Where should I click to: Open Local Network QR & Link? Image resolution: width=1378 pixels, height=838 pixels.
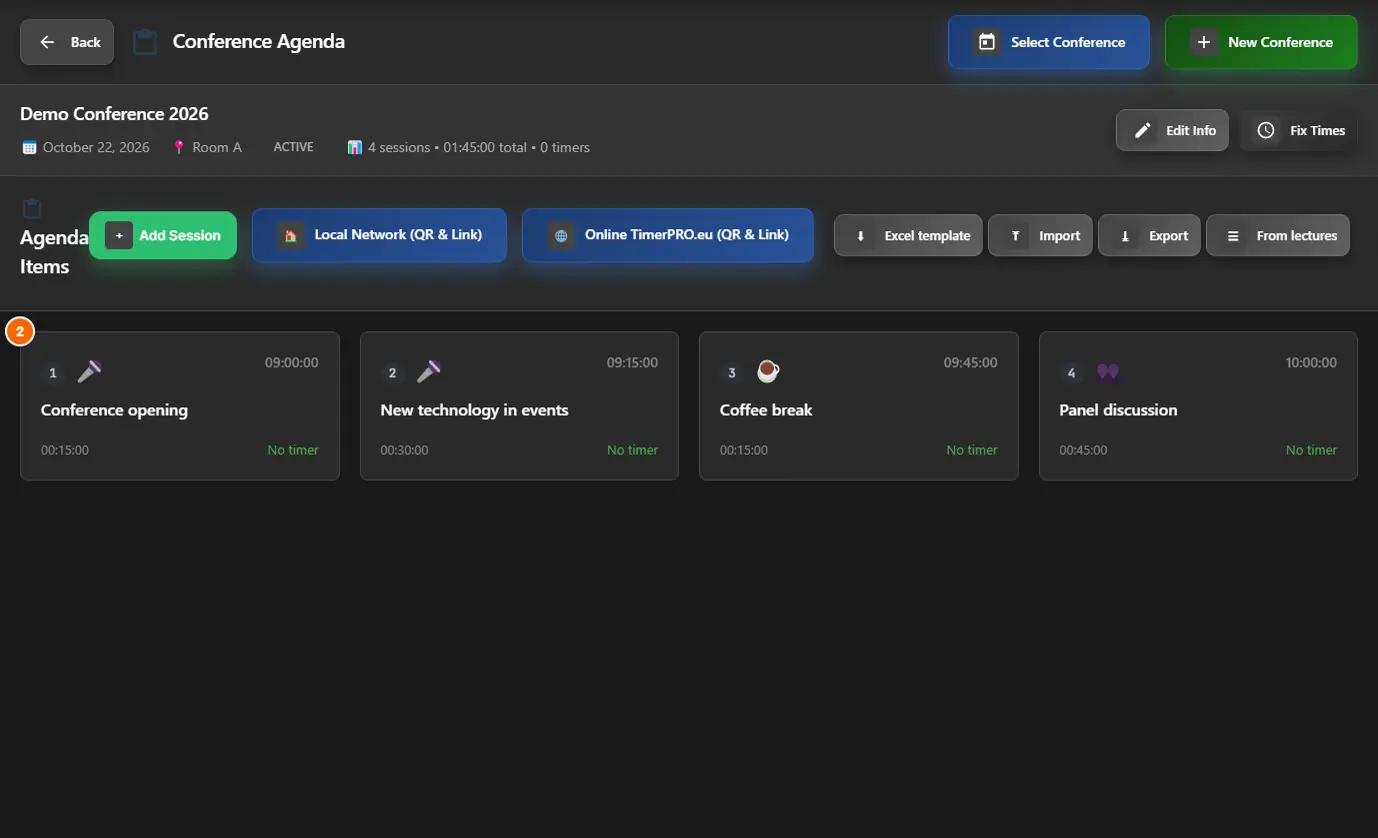pos(379,235)
